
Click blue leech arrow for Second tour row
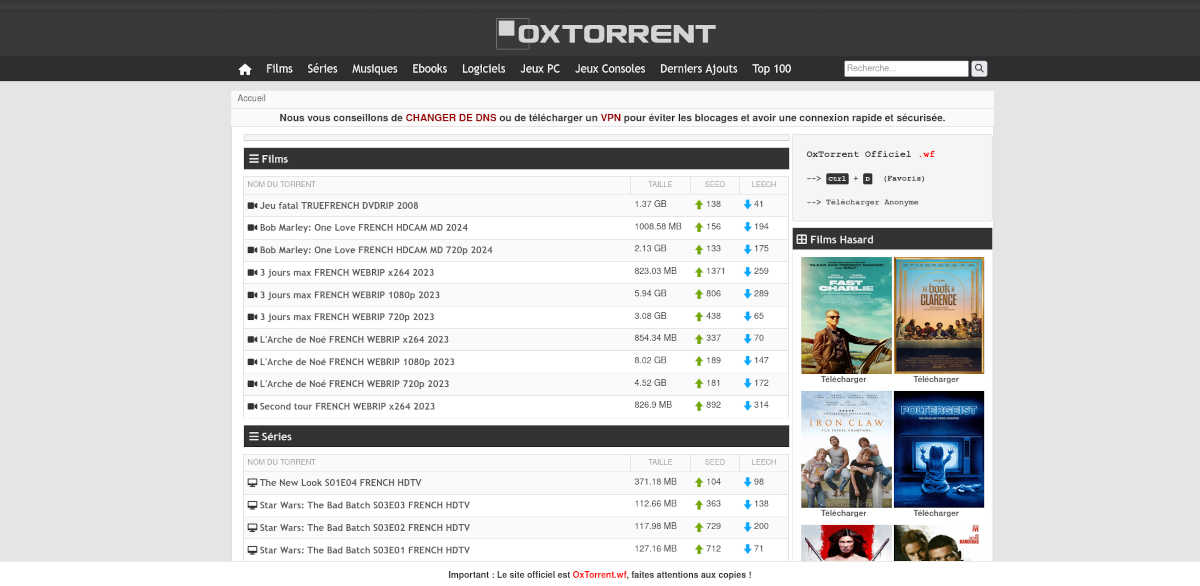tap(747, 406)
